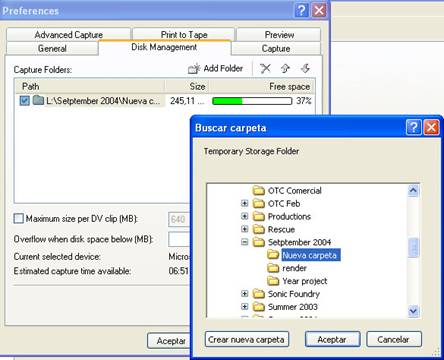Click the folder tree scrollbar thumb

pos(413,247)
